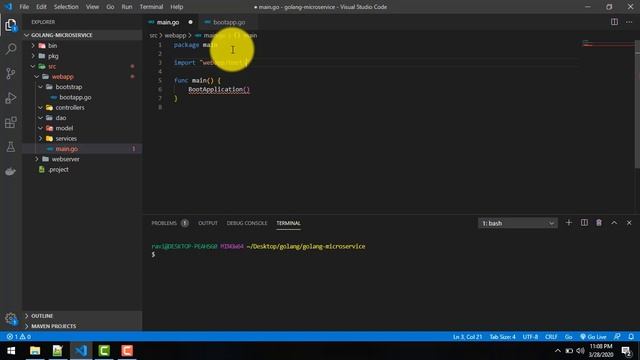Open the Terminal menu
Image resolution: width=640 pixels, height=360 pixels.
click(151, 7)
